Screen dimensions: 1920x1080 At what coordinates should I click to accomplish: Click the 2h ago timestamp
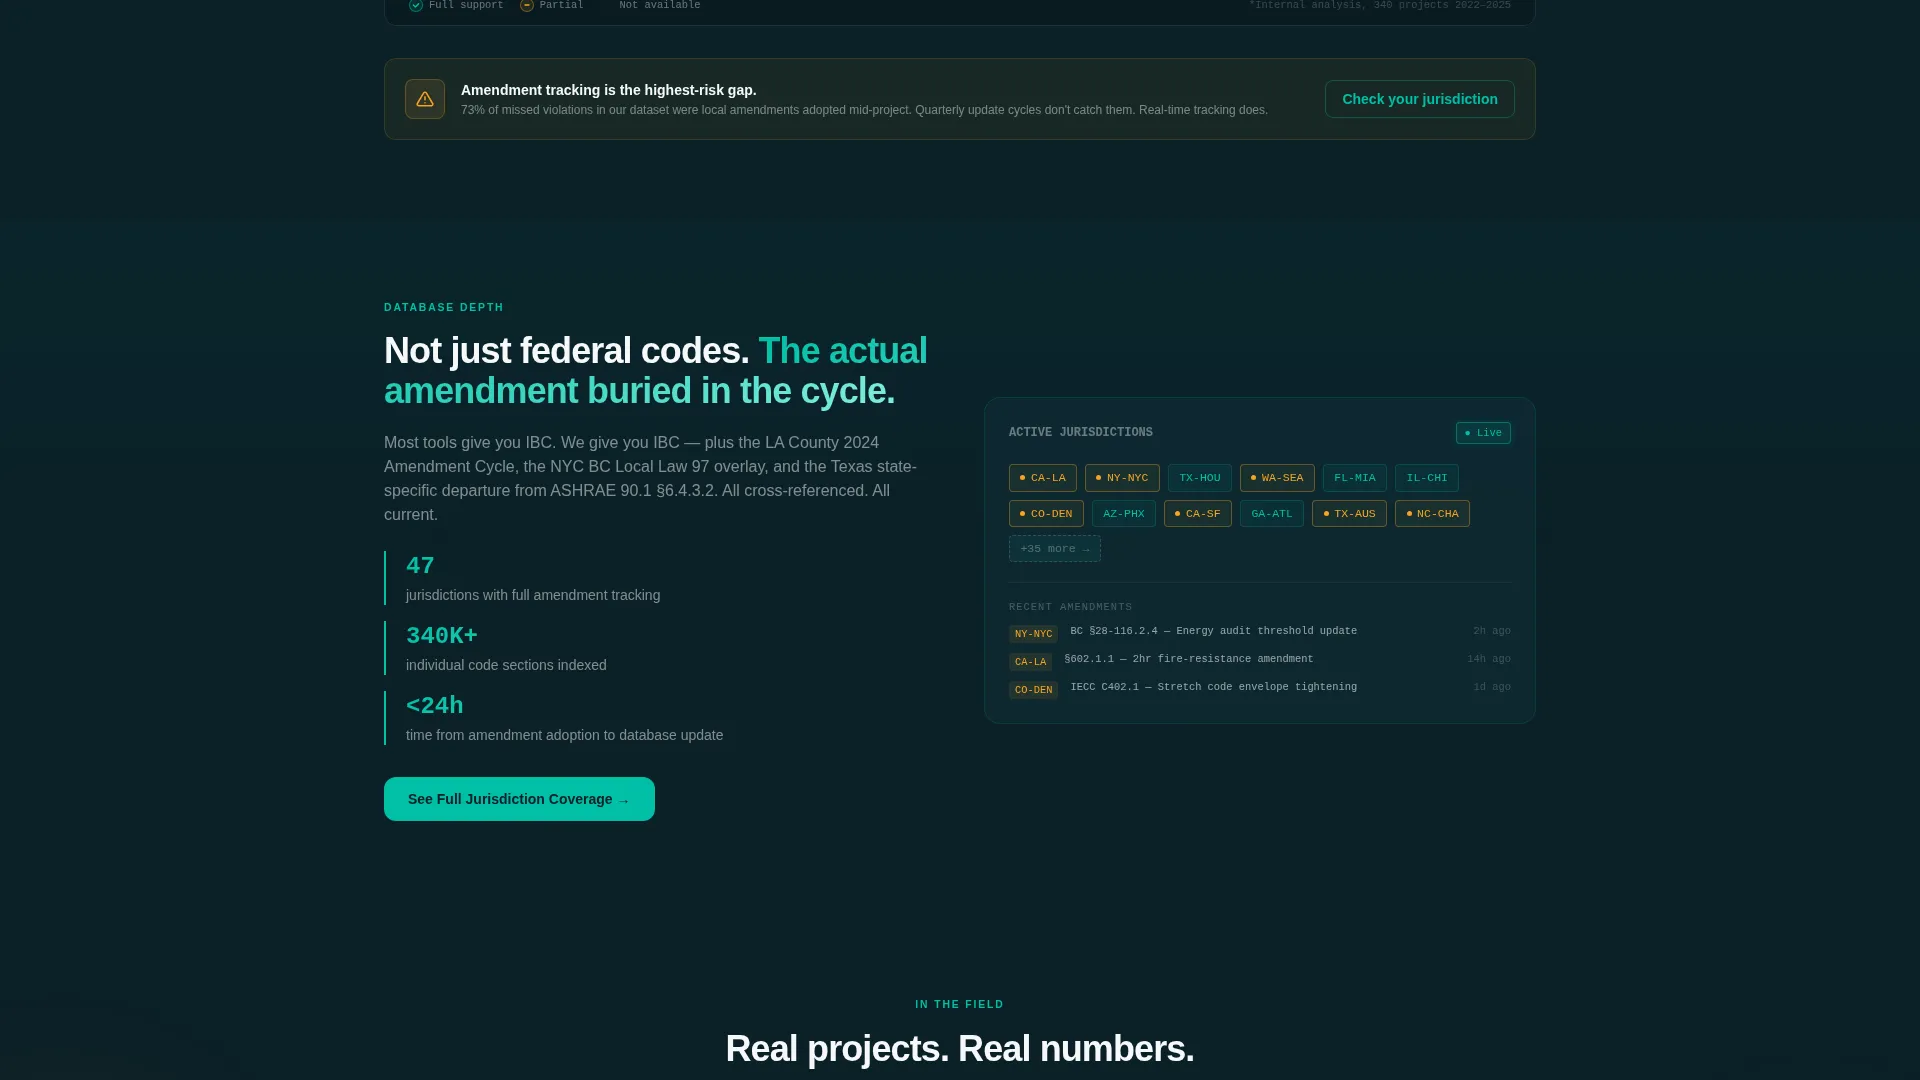click(x=1491, y=631)
